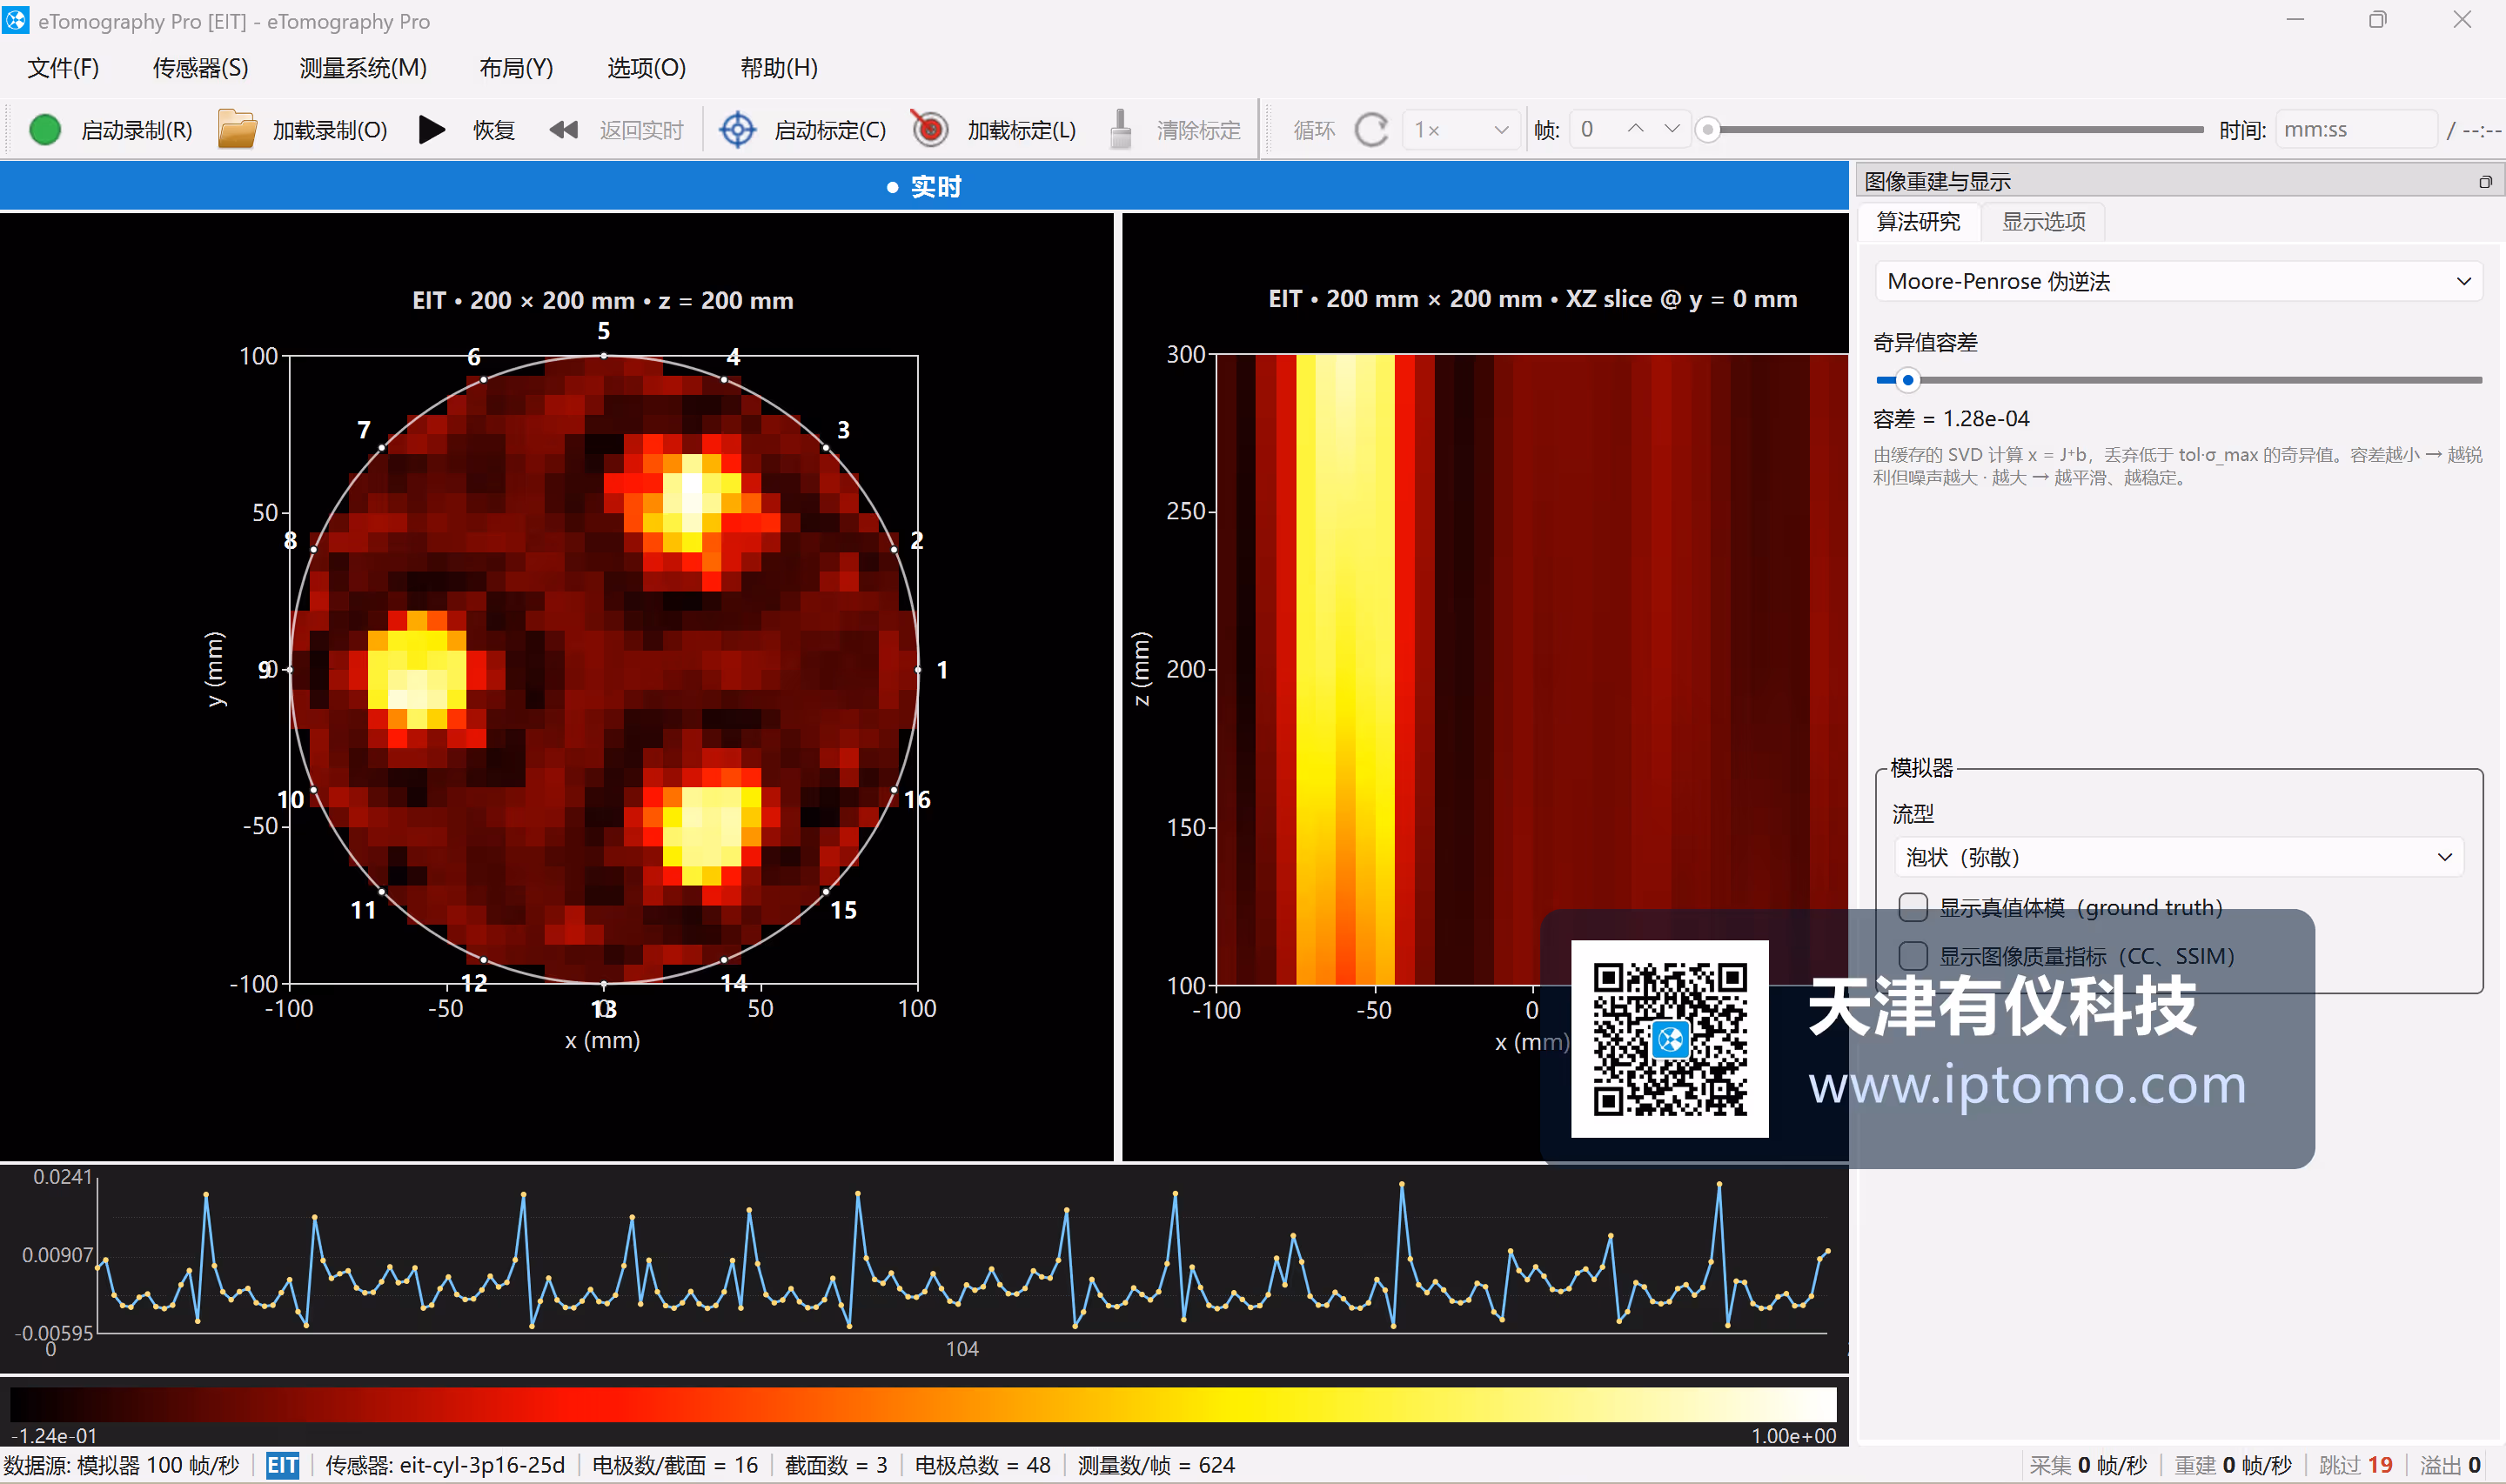Open the 文件(F) menu
2506x1484 pixels.
(x=63, y=68)
